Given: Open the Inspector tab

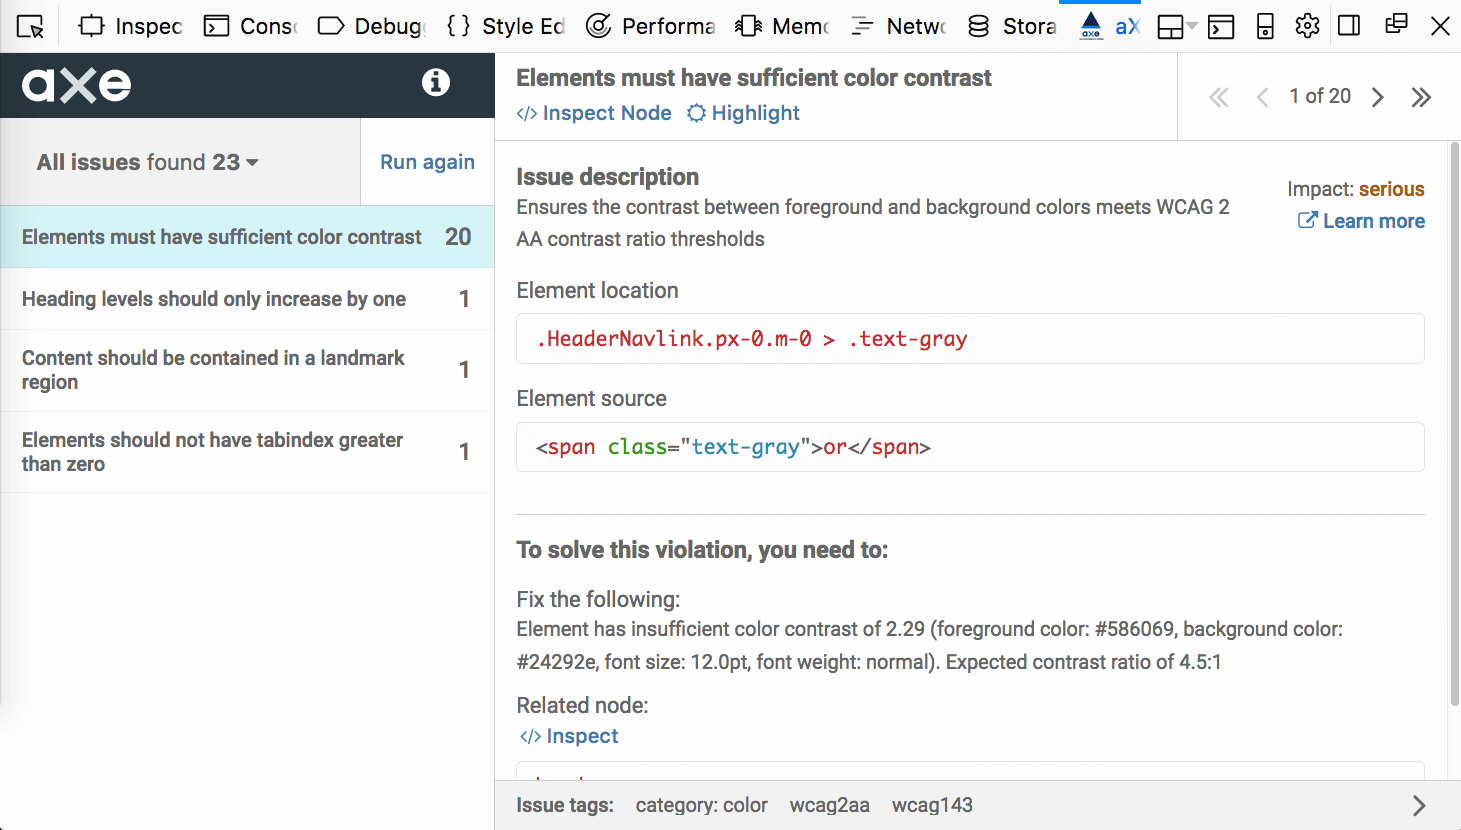Looking at the screenshot, I should coord(130,27).
